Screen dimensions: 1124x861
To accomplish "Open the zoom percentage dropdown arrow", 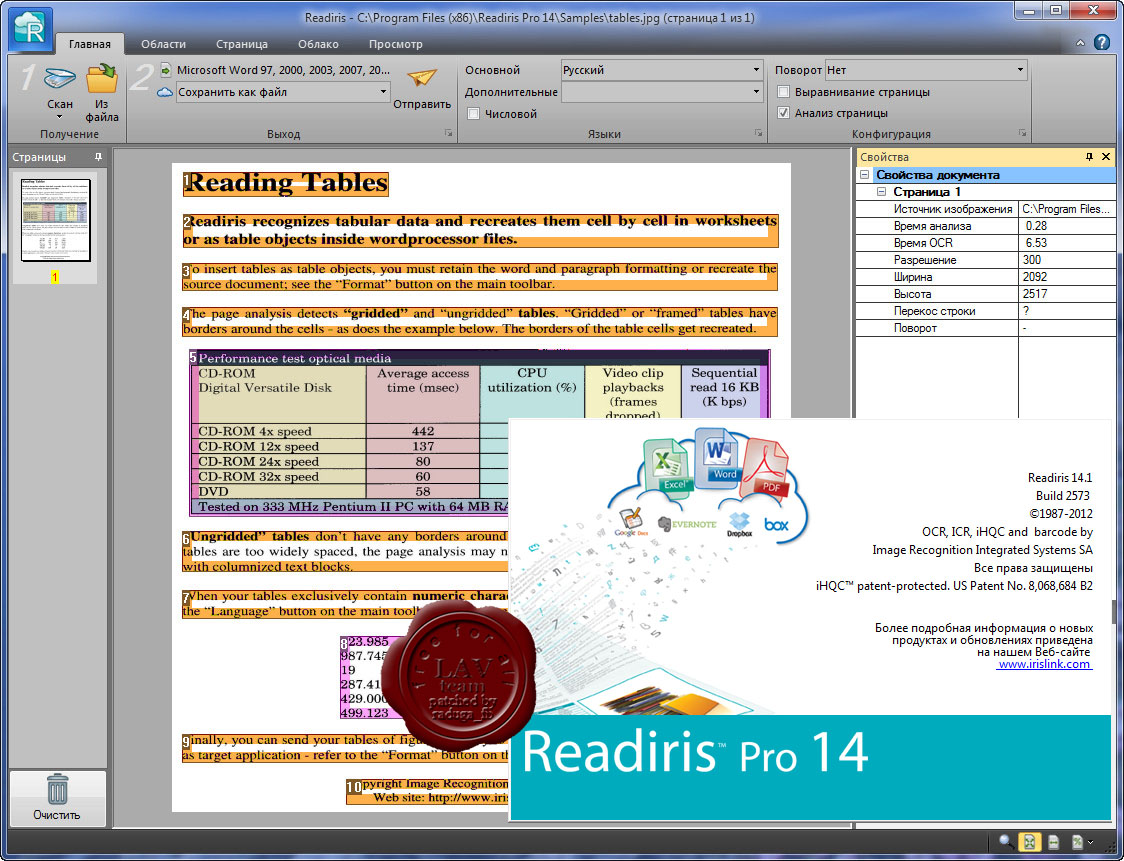I will (x=1090, y=842).
